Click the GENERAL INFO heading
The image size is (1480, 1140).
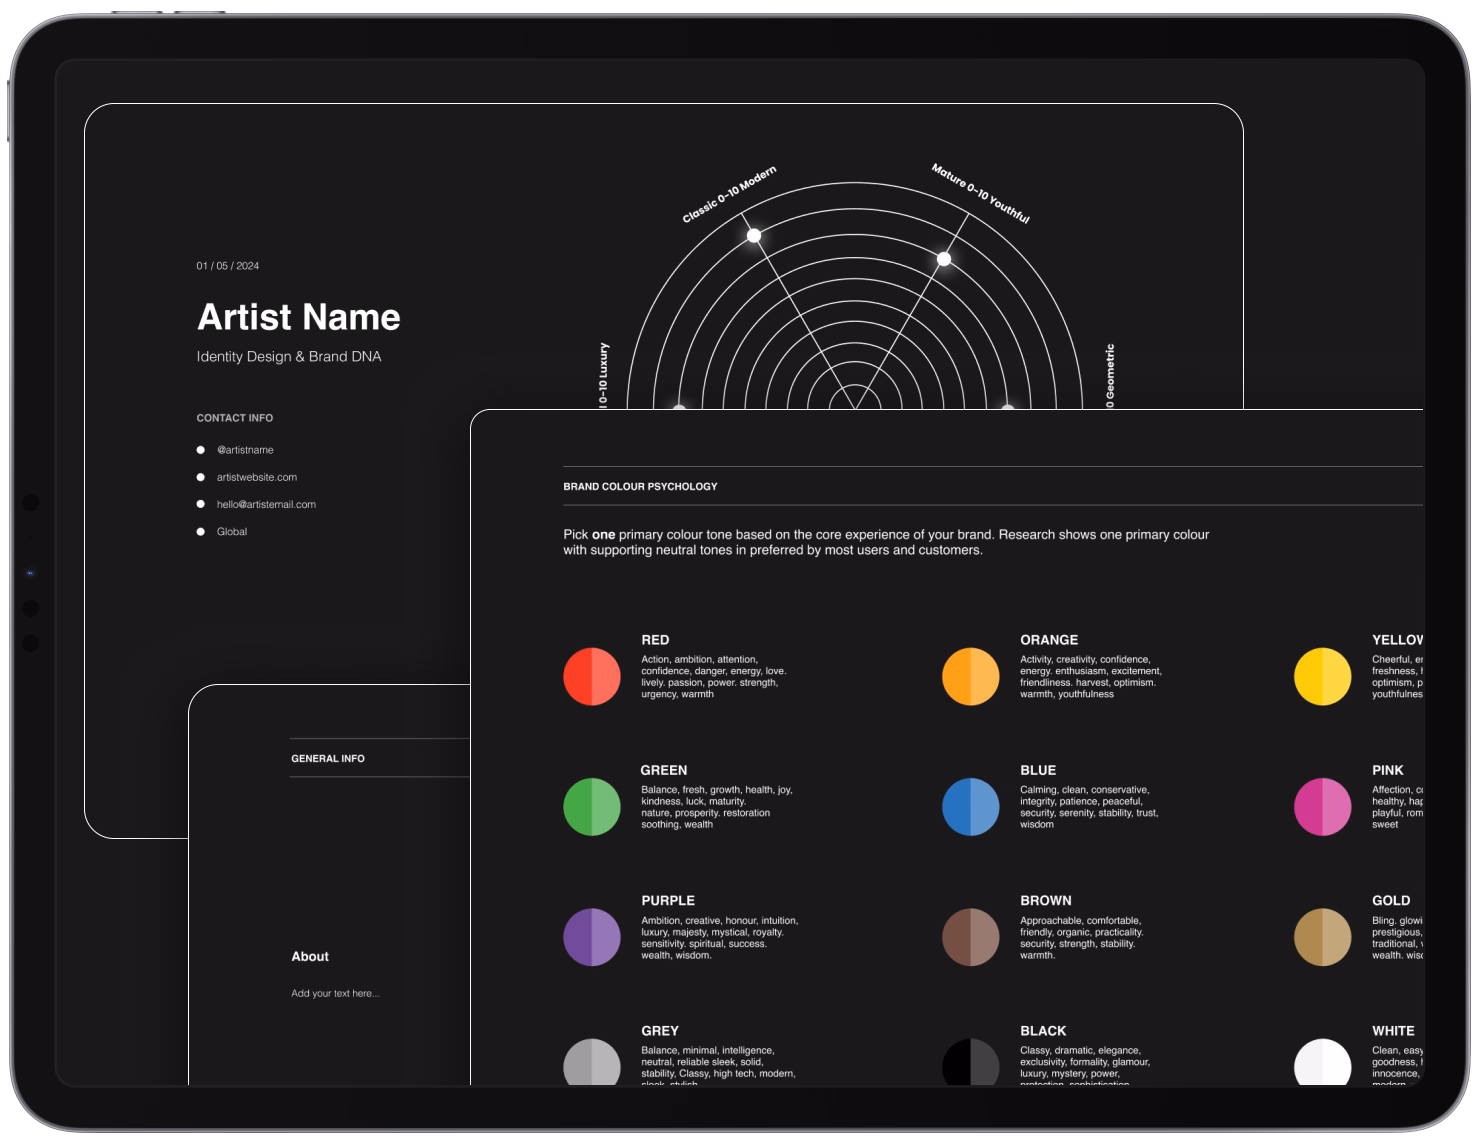coord(328,759)
